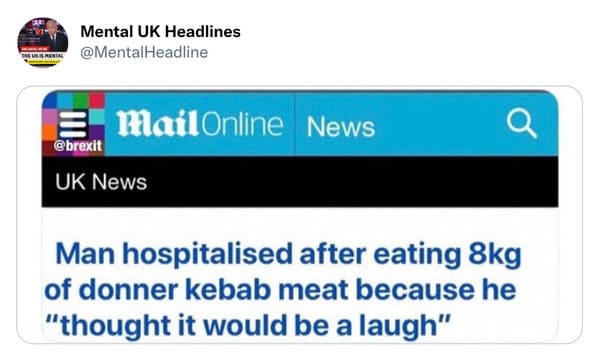
Task: Switch to the News section tab
Action: [341, 127]
